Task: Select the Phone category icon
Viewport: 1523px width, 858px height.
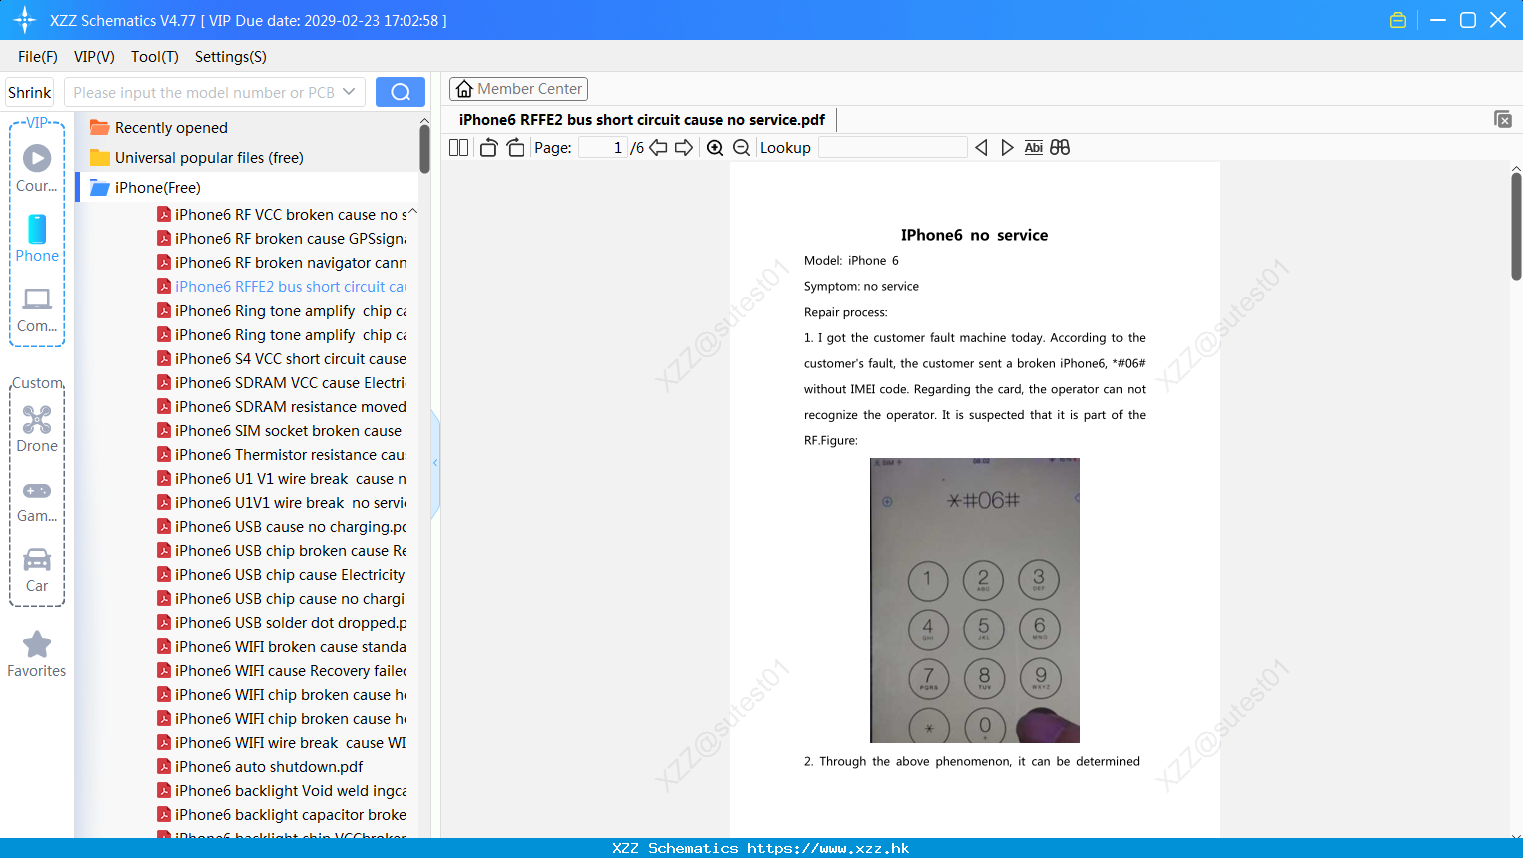Action: click(x=37, y=239)
